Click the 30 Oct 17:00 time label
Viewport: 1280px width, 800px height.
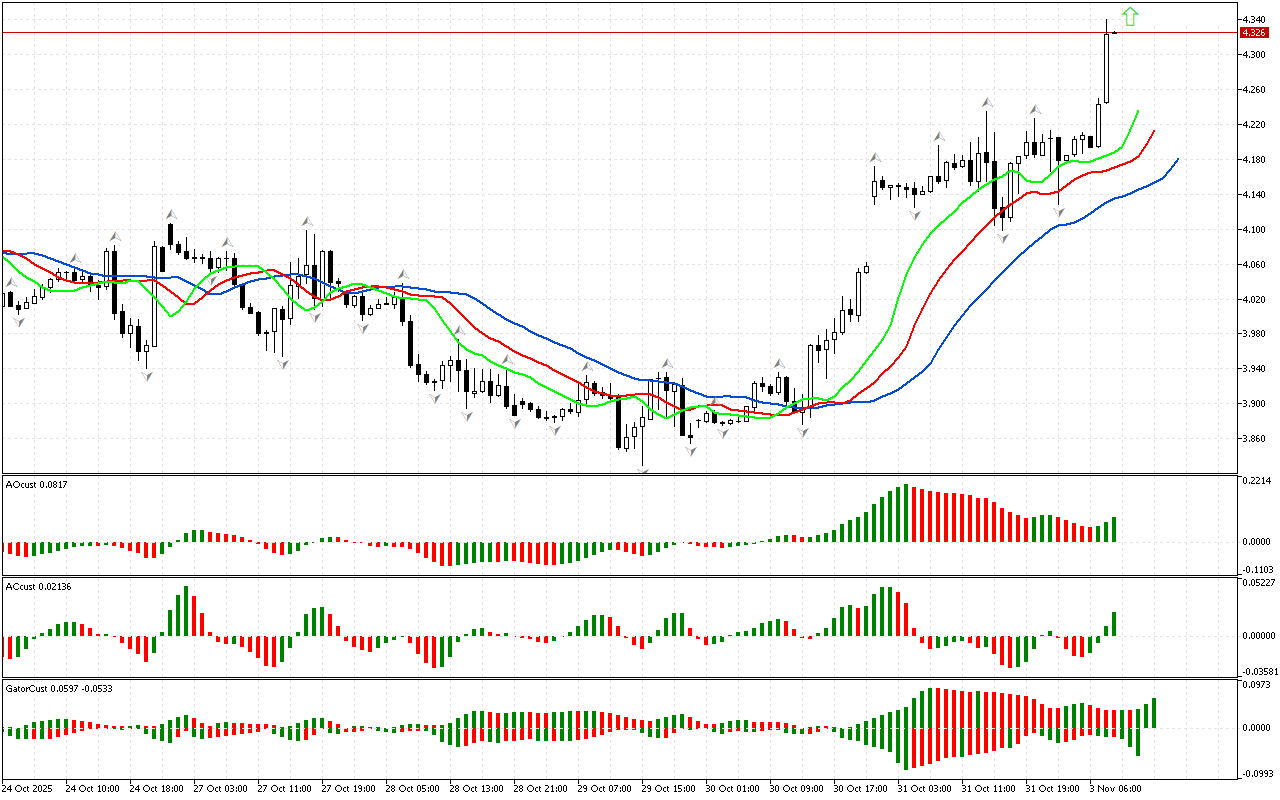coord(859,789)
